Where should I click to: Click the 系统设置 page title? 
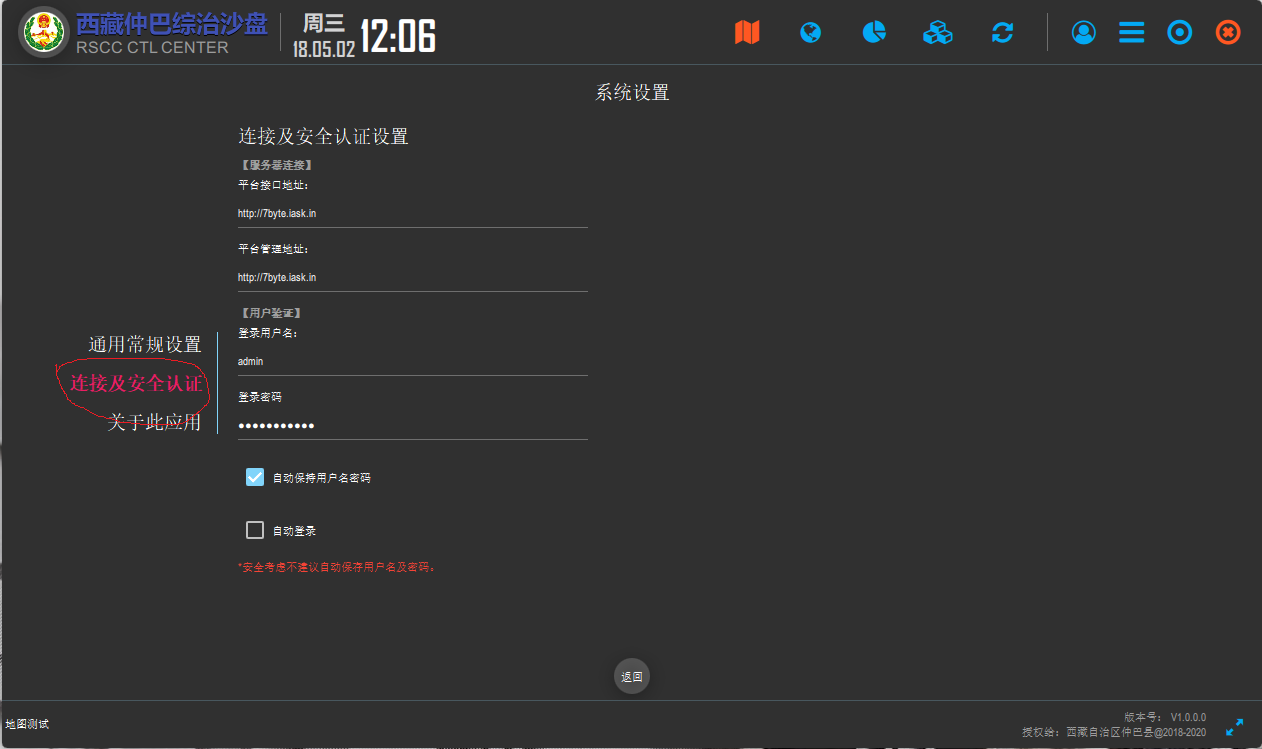pos(632,93)
